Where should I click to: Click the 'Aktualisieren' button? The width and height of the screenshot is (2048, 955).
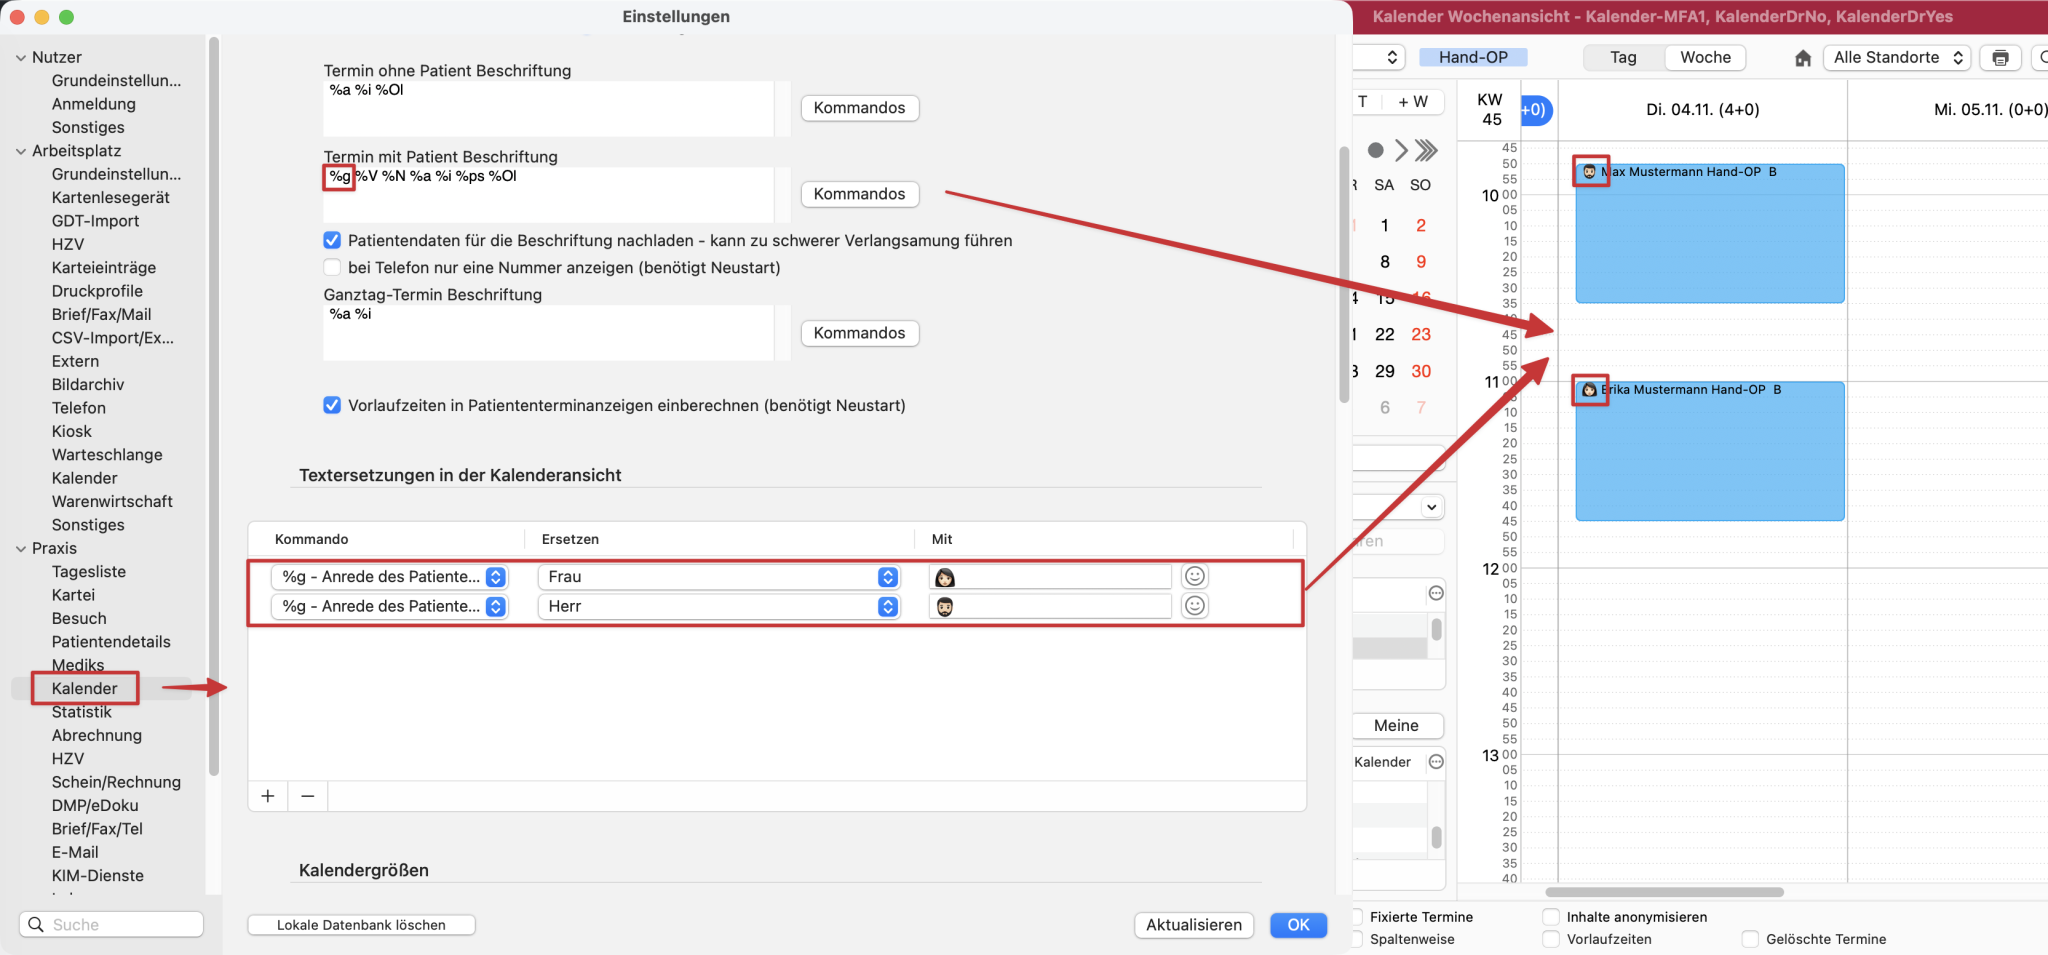click(1193, 924)
